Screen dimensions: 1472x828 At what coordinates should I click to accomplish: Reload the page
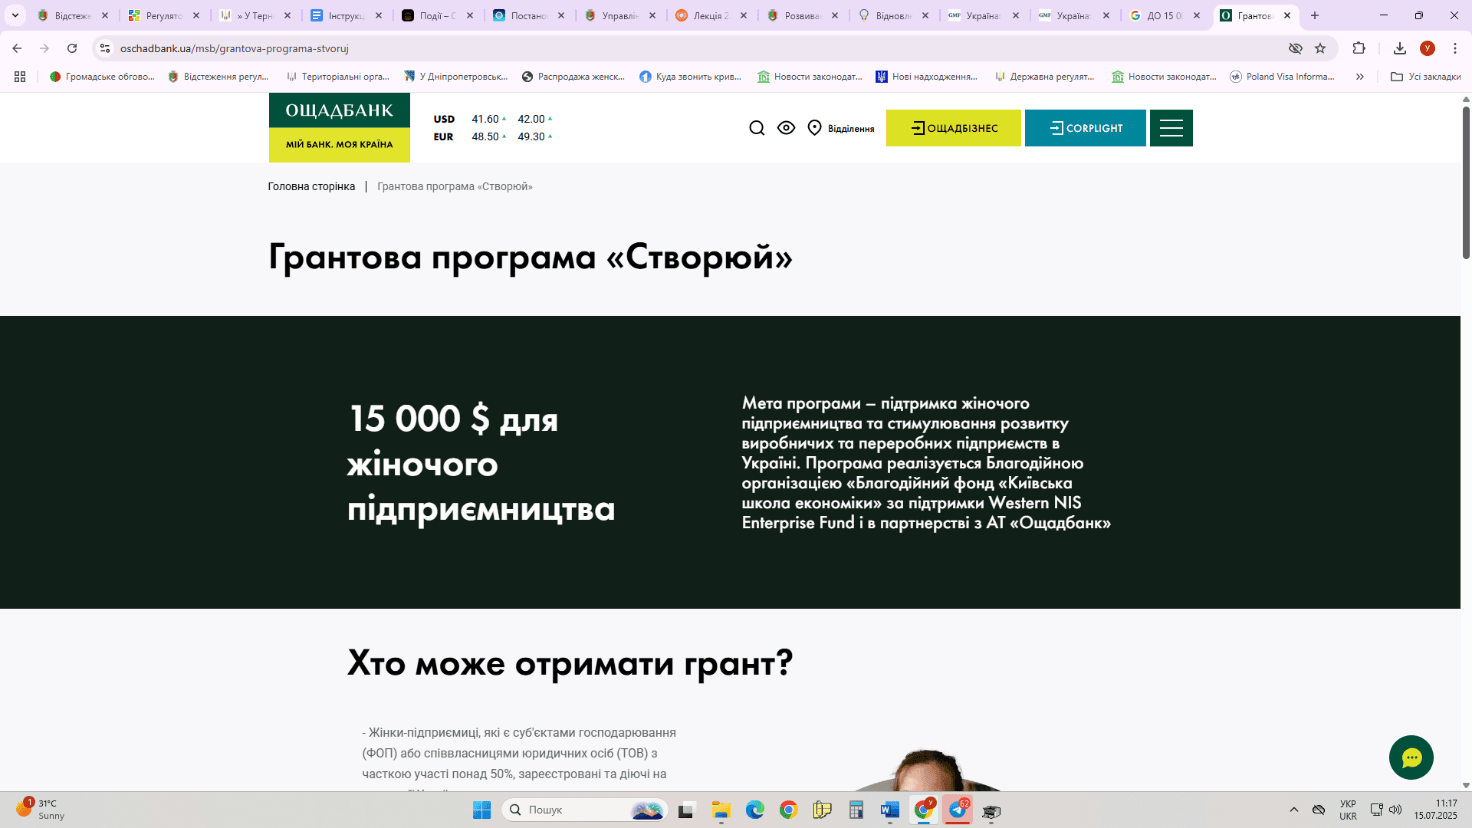(x=72, y=48)
